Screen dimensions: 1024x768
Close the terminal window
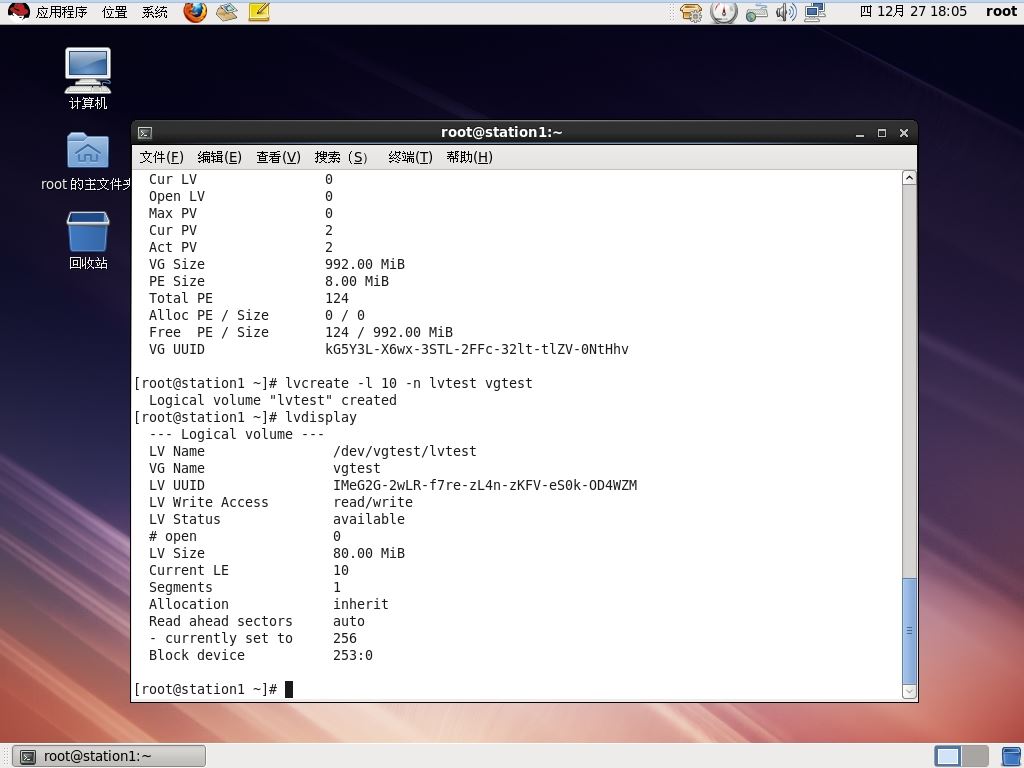[x=904, y=133]
